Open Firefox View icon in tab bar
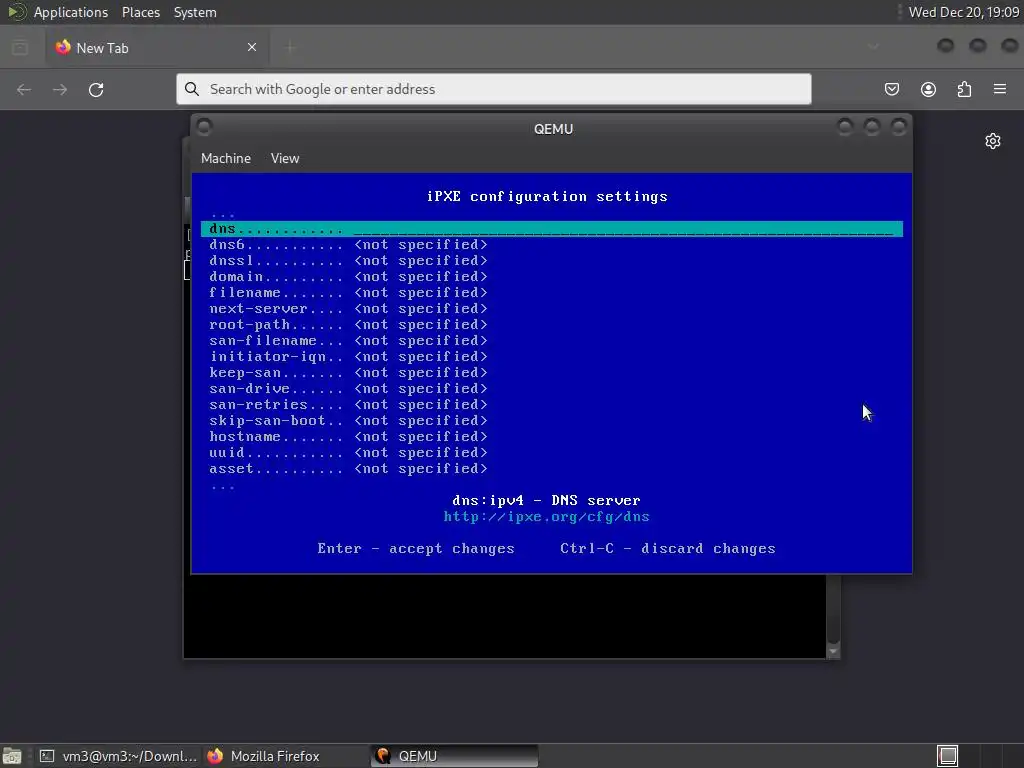This screenshot has height=768, width=1024. (x=20, y=48)
